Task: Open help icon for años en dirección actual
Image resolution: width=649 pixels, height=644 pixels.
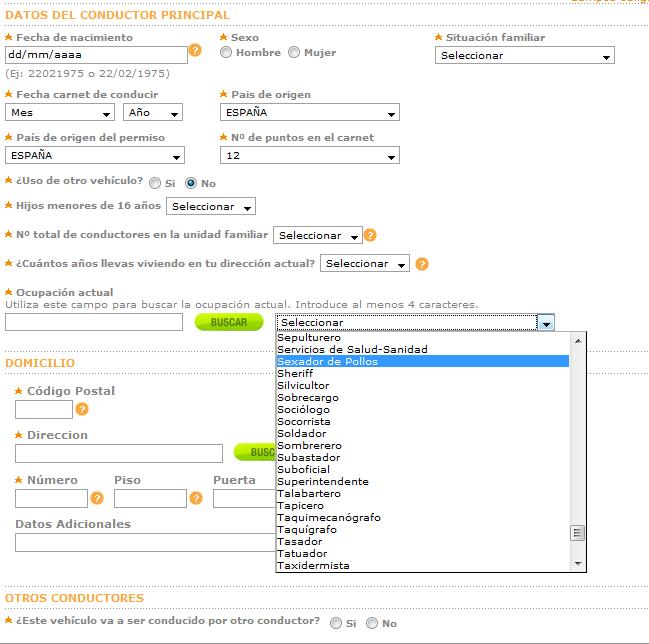Action: pos(421,264)
